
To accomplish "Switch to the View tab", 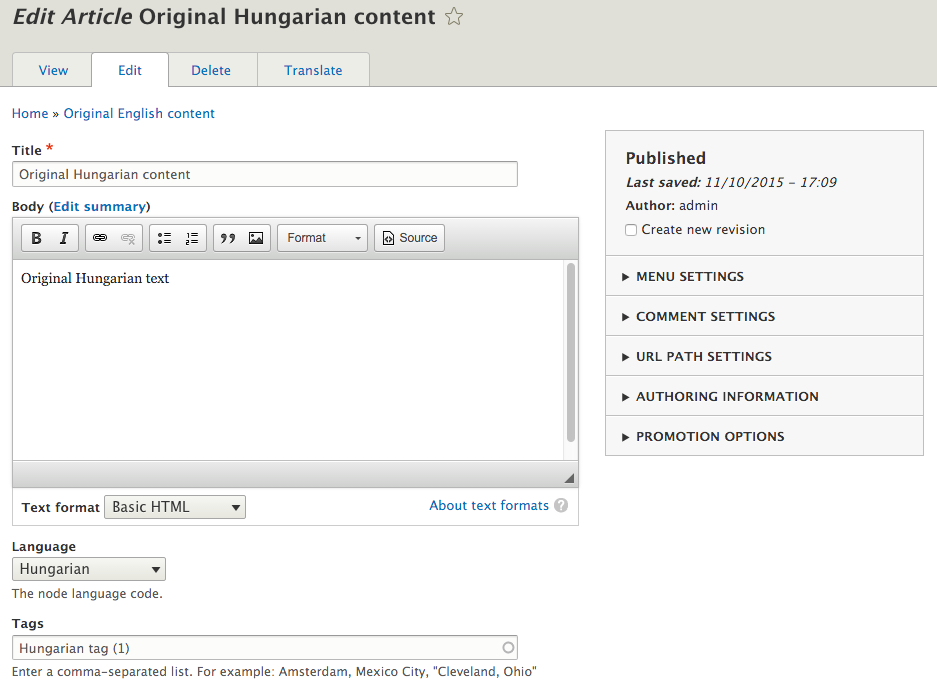I will click(x=53, y=70).
